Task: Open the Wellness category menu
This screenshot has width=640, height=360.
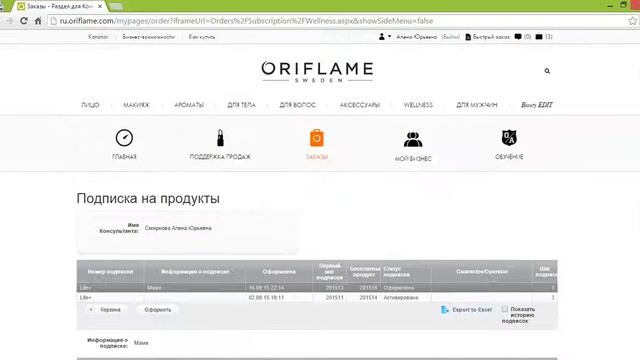Action: 418,105
